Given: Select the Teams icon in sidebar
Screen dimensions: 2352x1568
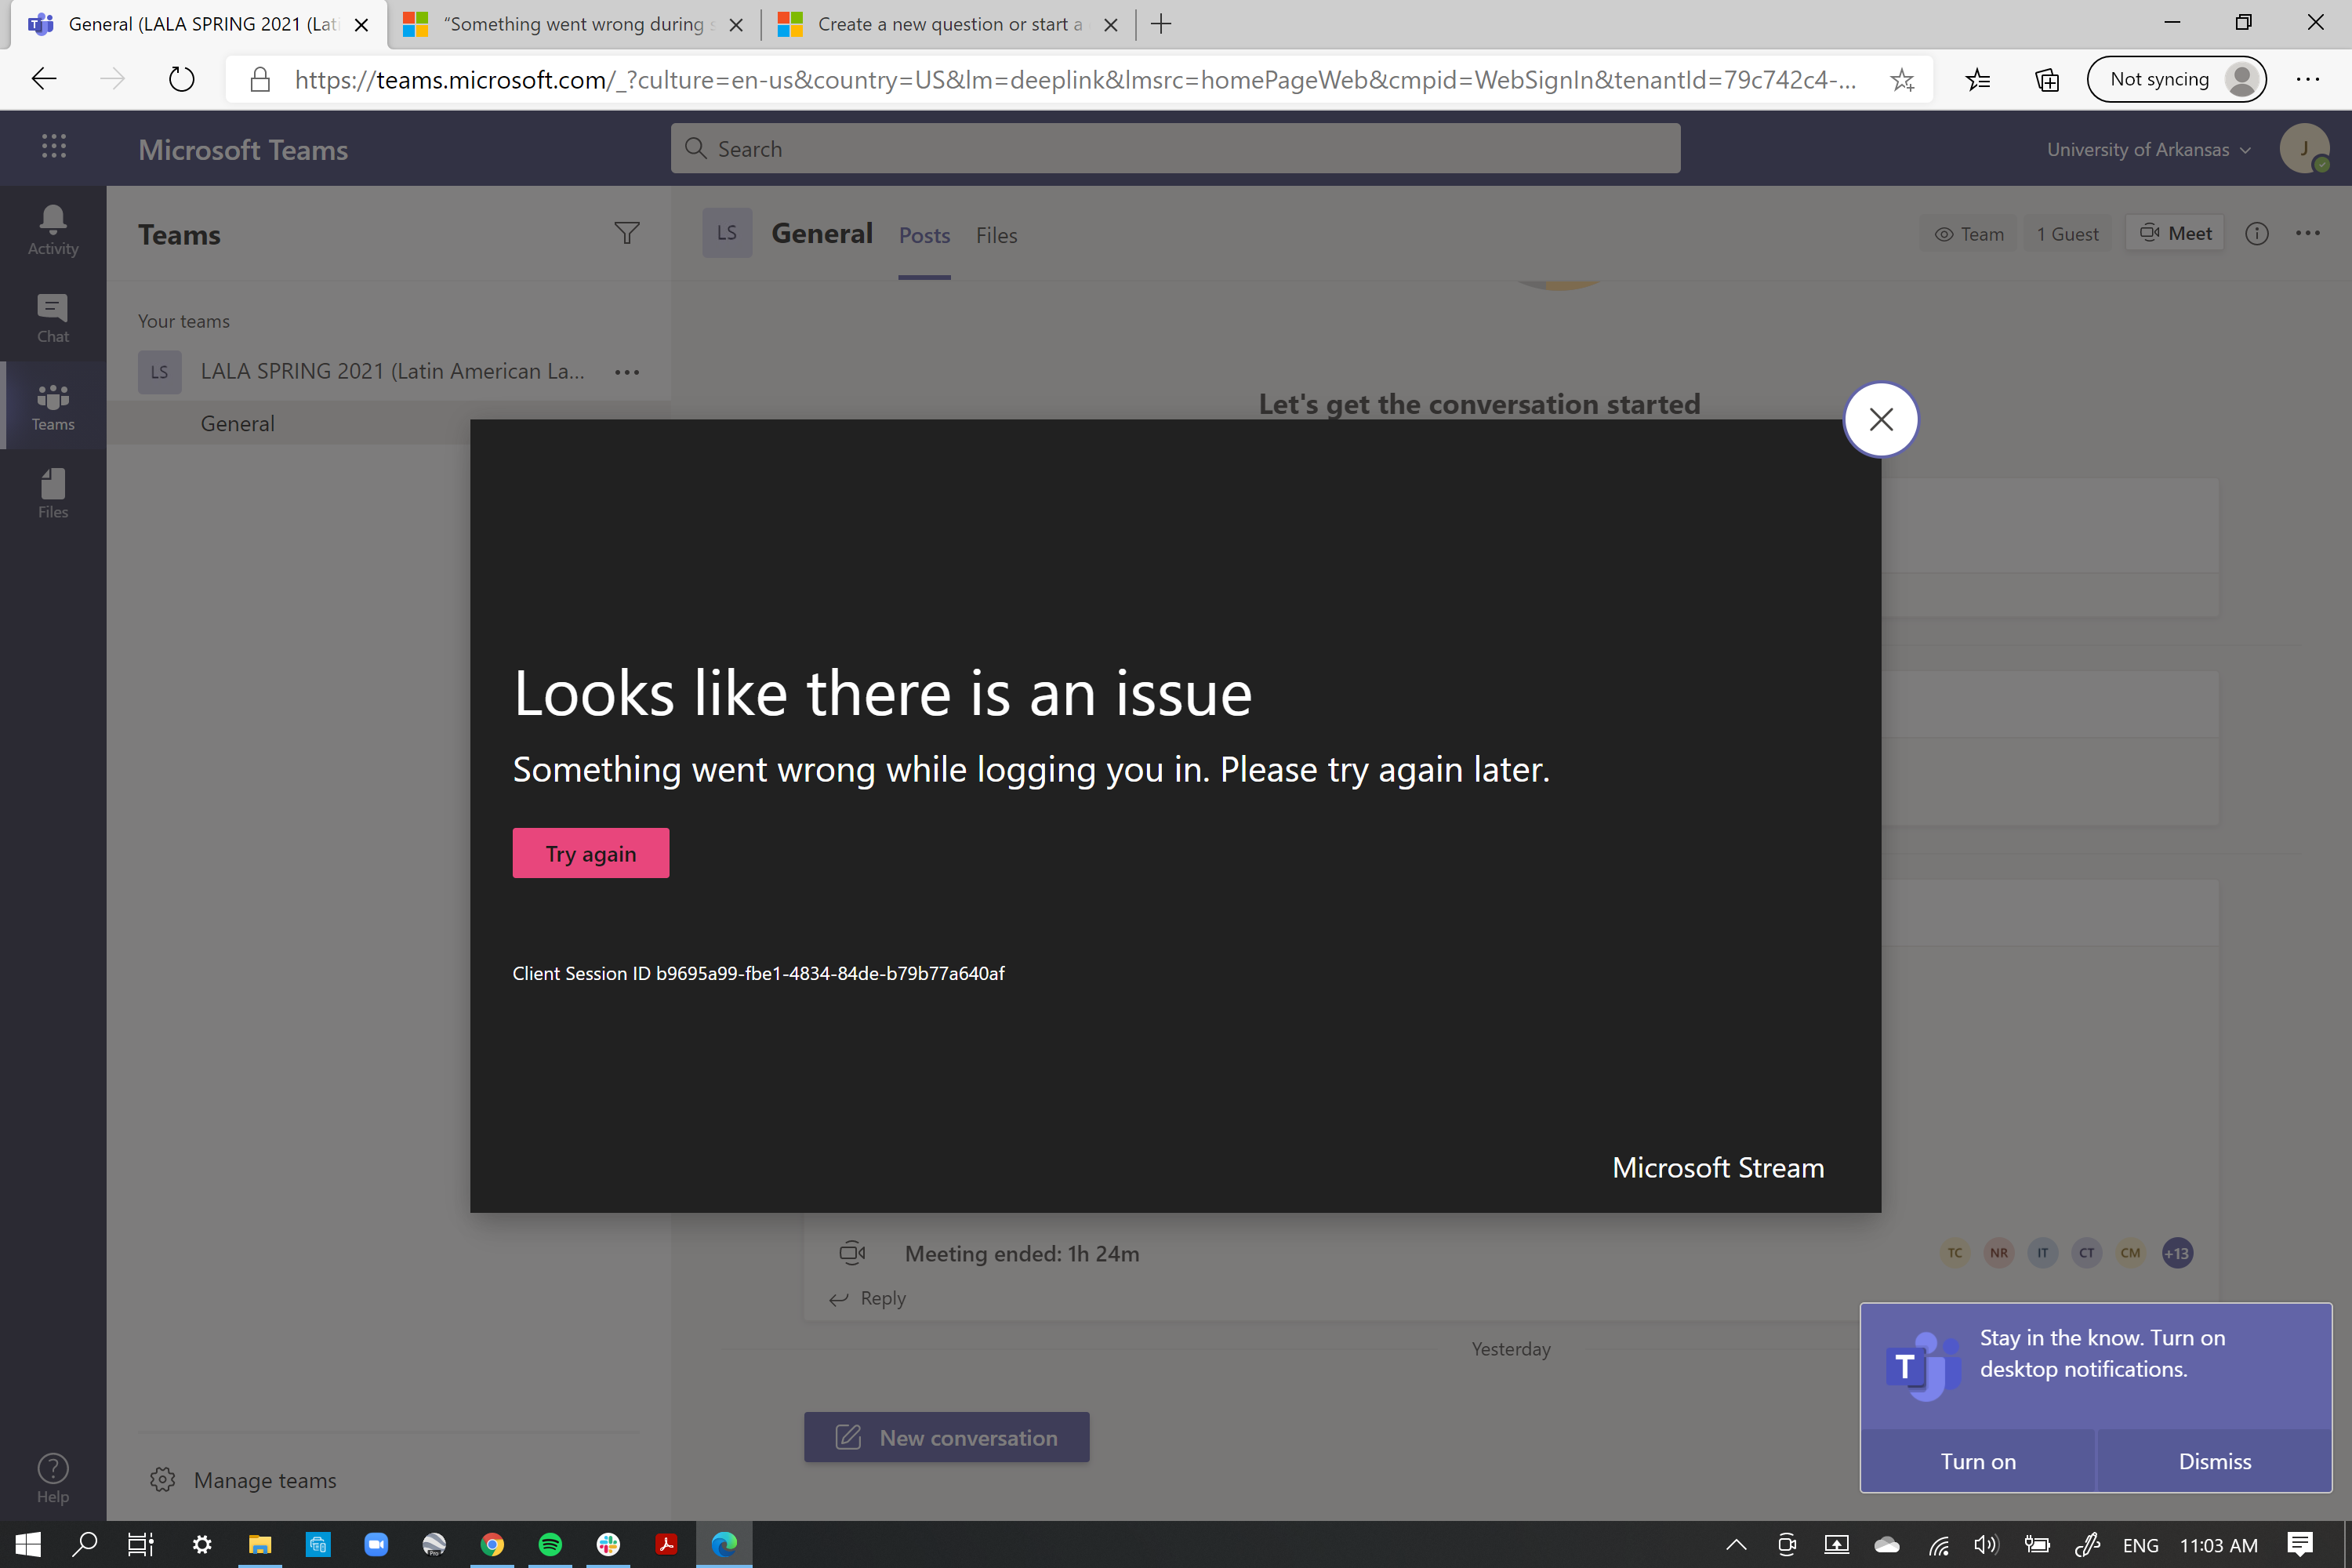Looking at the screenshot, I should tap(53, 406).
